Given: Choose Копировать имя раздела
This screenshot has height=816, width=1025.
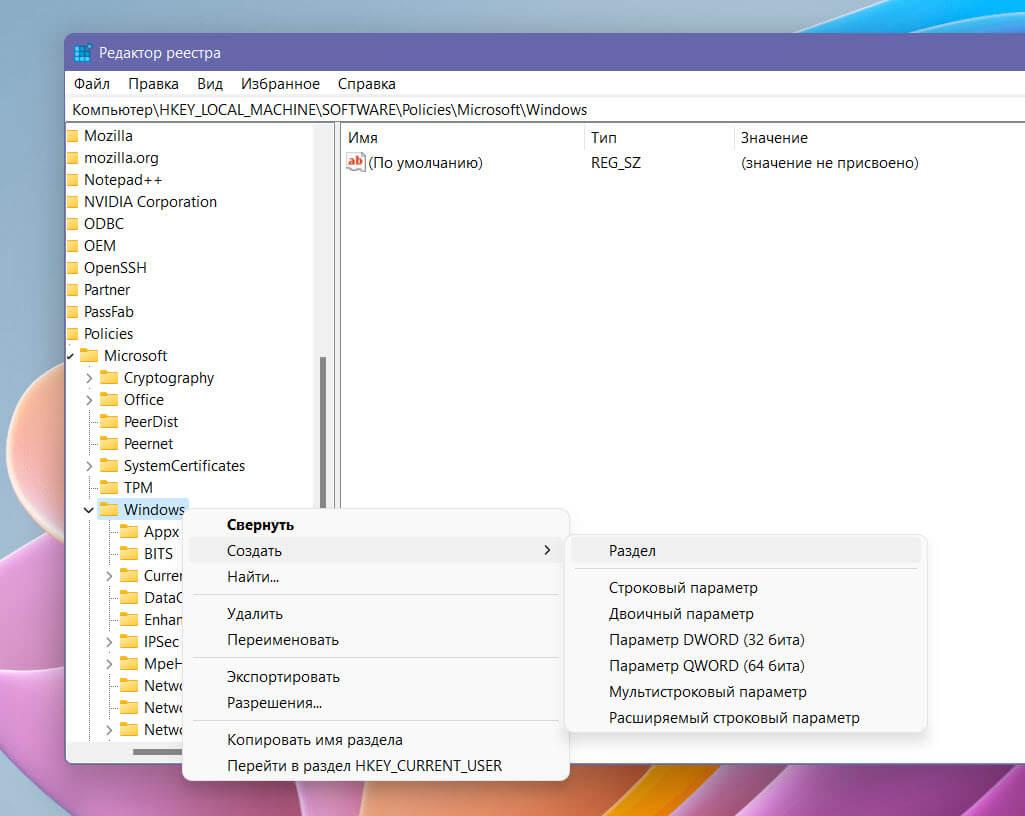Looking at the screenshot, I should coord(376,740).
